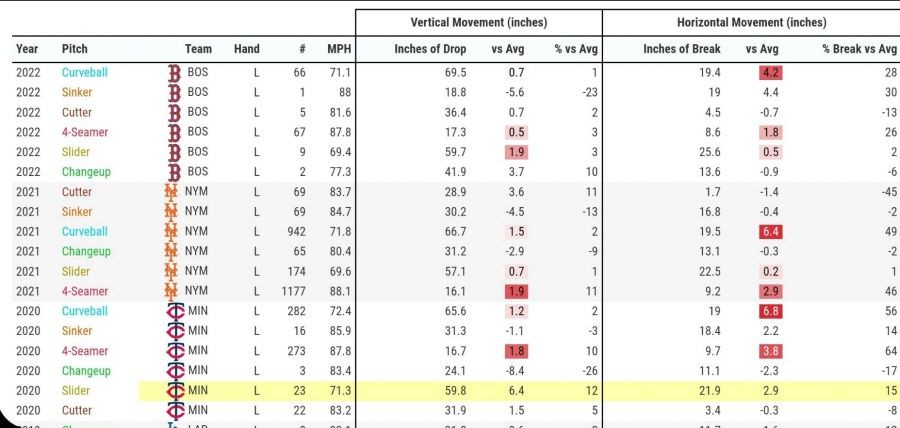Click Twins logo in highlighted 2020 Slider row
This screenshot has height=428, width=900.
[x=174, y=390]
